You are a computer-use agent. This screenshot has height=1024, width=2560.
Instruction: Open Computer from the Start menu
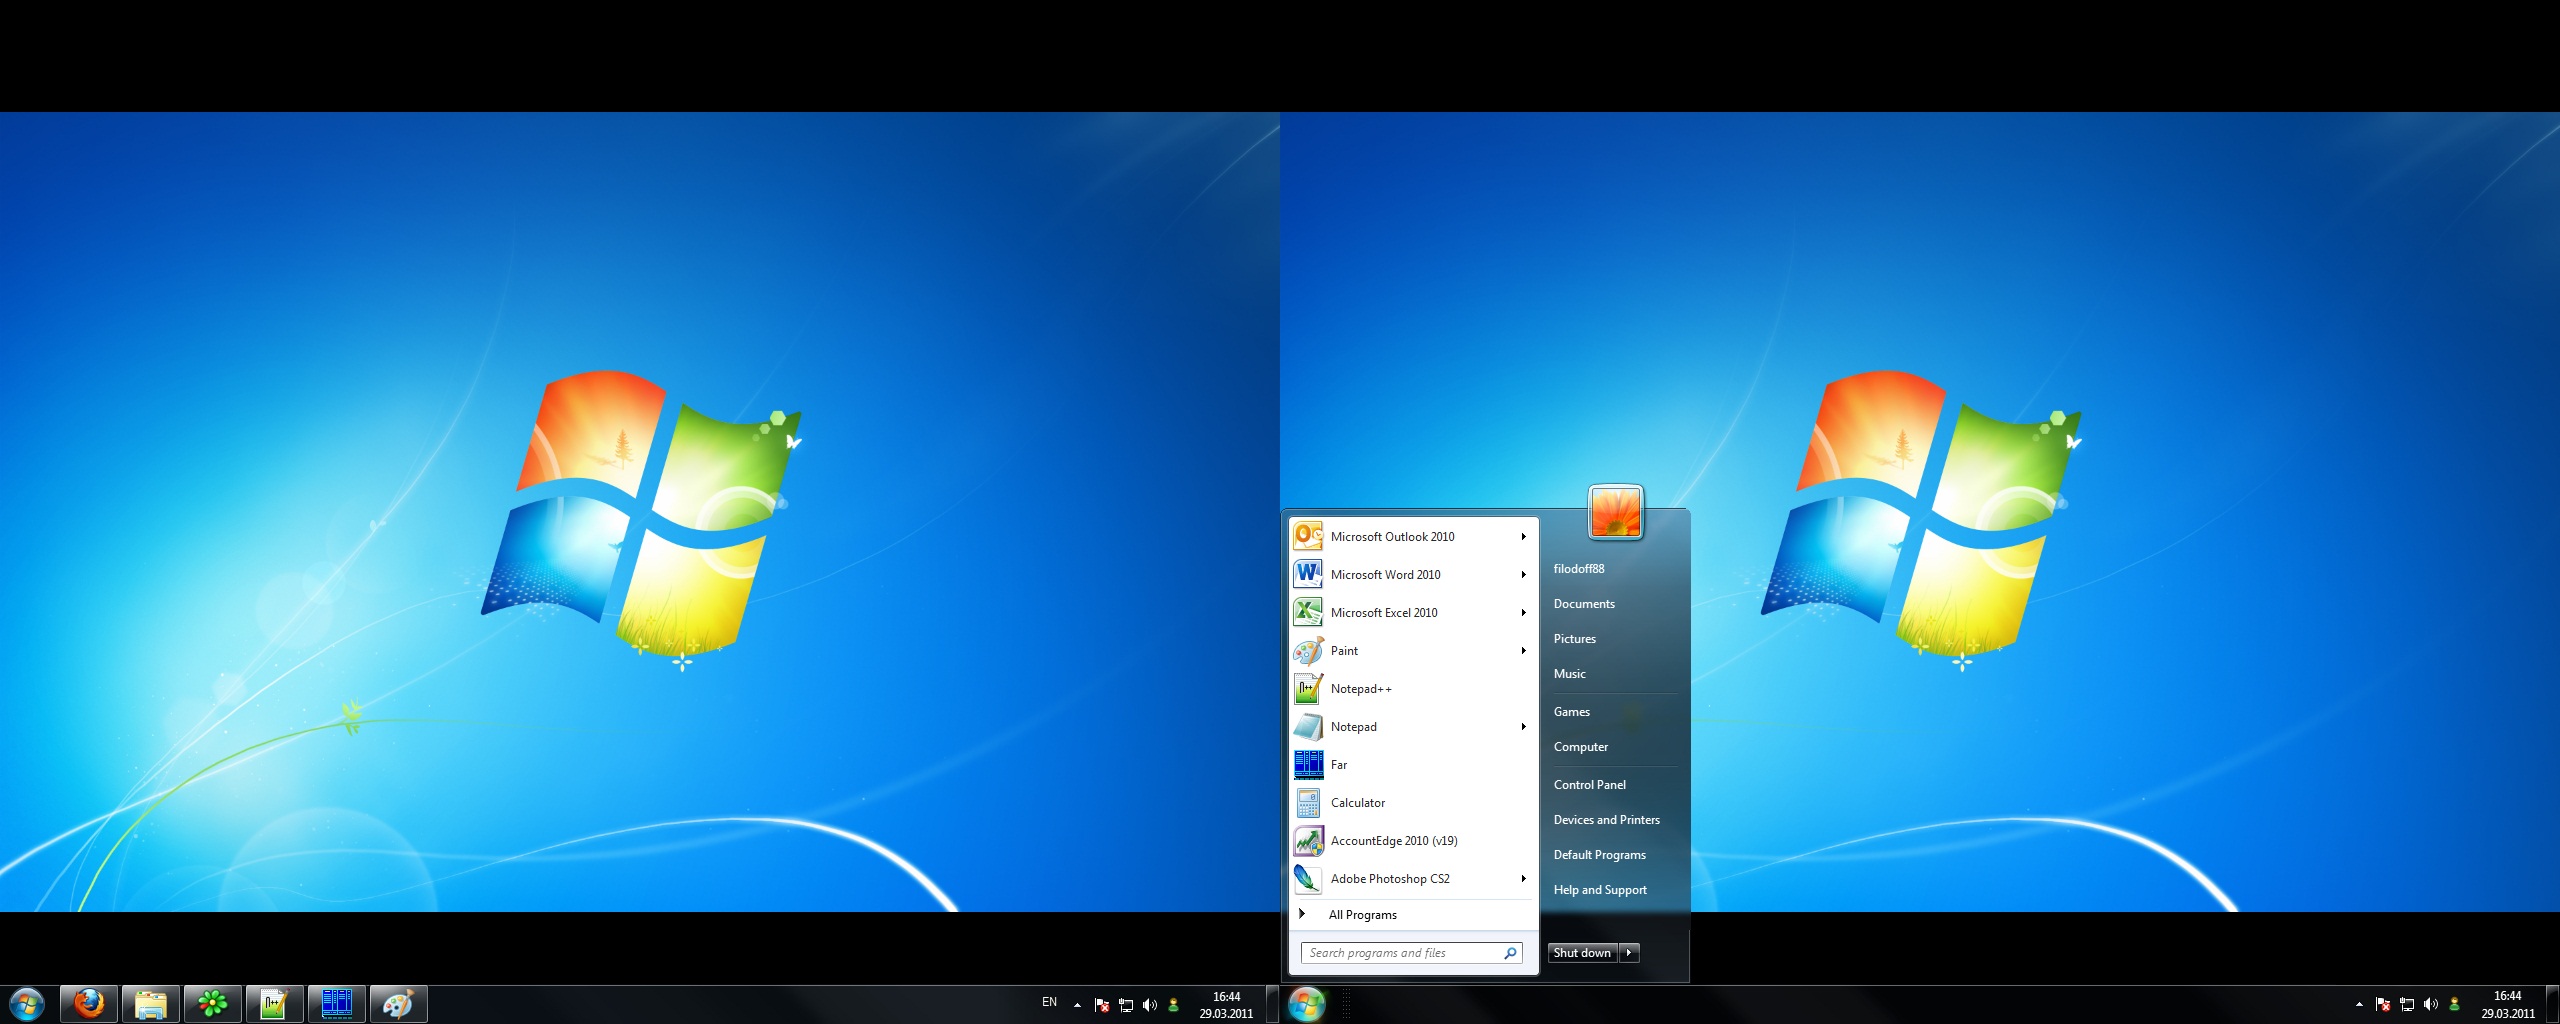tap(1580, 747)
